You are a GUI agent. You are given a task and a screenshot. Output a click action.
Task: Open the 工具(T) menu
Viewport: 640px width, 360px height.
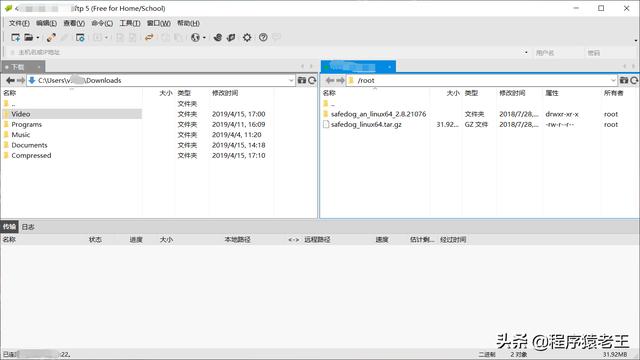tap(130, 23)
